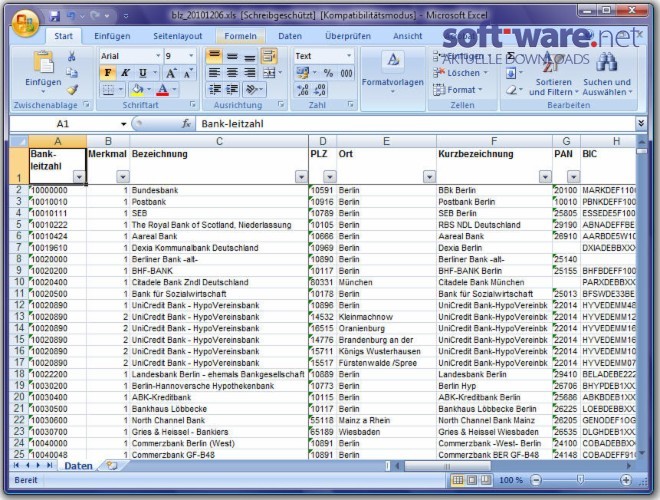Zoom out with the minus button

tap(535, 480)
